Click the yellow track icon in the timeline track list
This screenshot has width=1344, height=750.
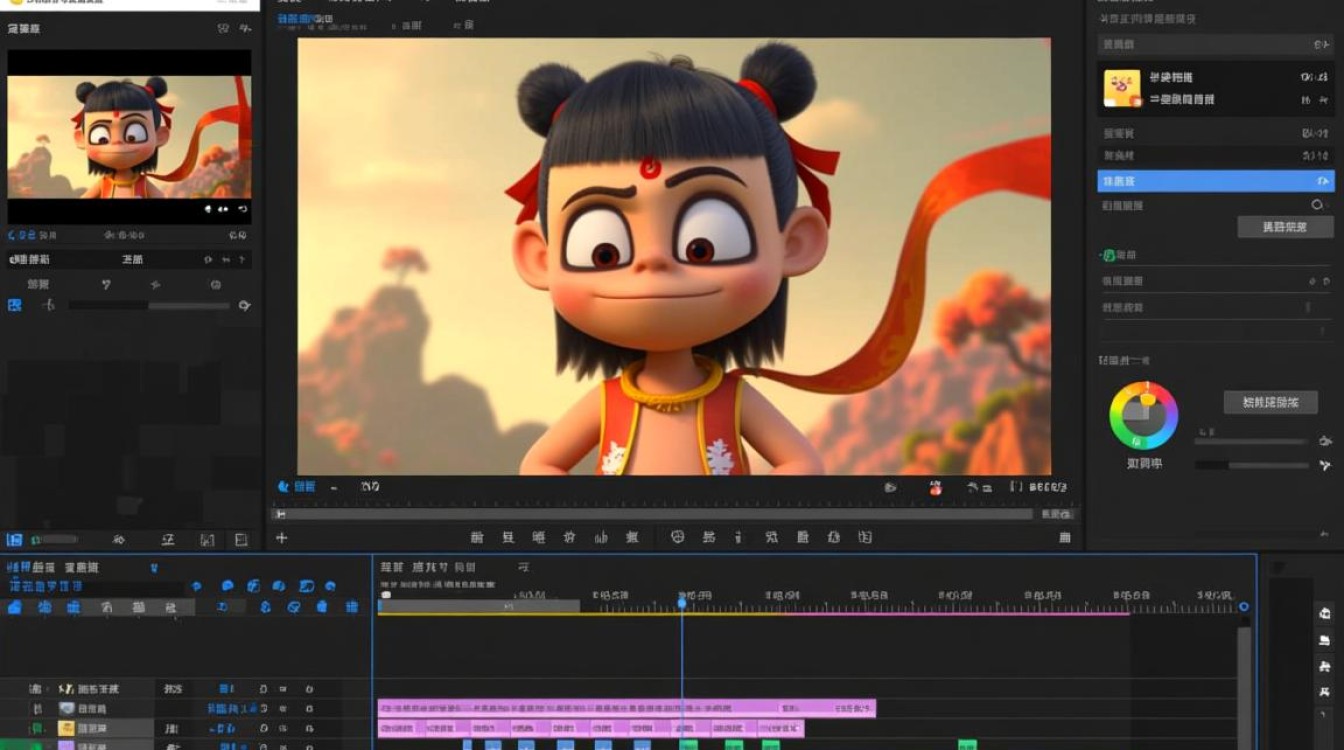coord(67,728)
